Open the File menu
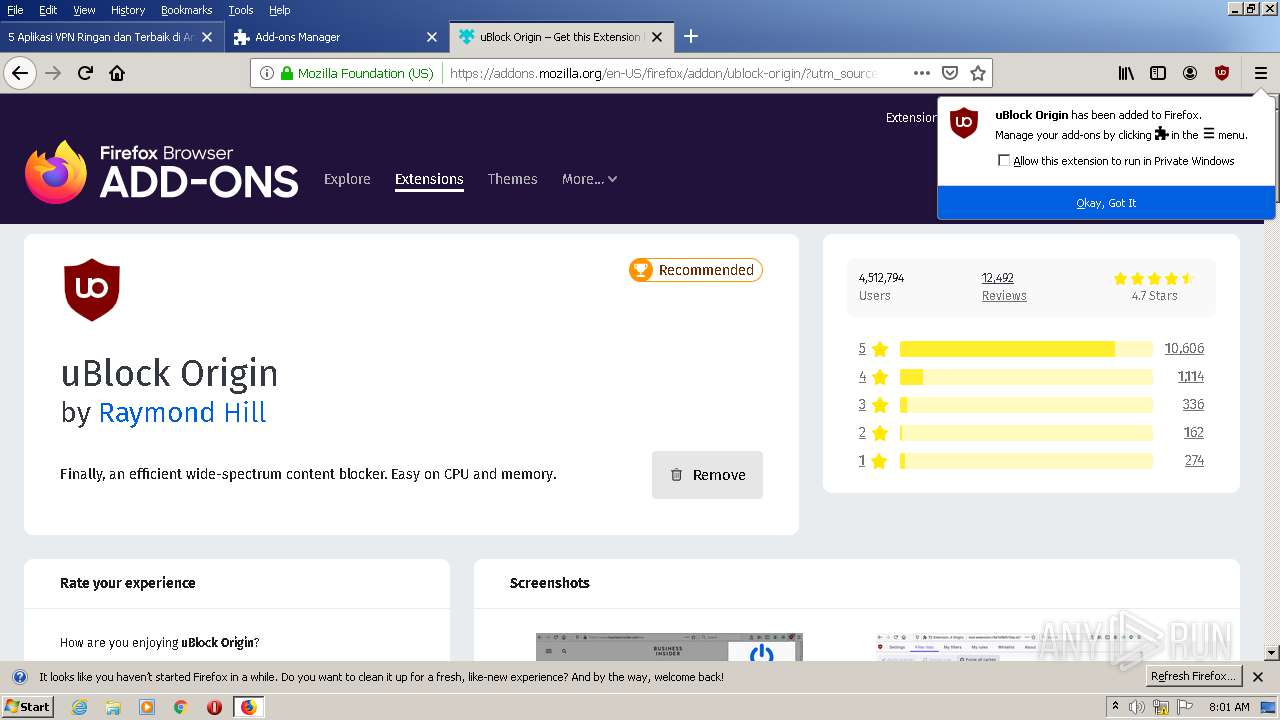 click(15, 10)
